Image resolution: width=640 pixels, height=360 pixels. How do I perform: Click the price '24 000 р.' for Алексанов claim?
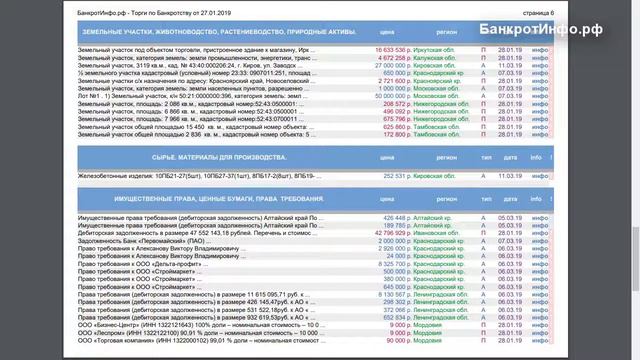pos(399,256)
